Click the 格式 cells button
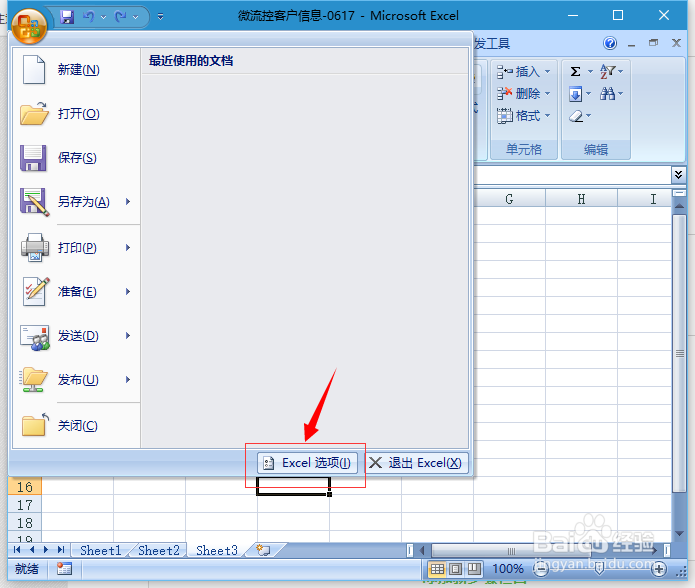 tap(523, 116)
